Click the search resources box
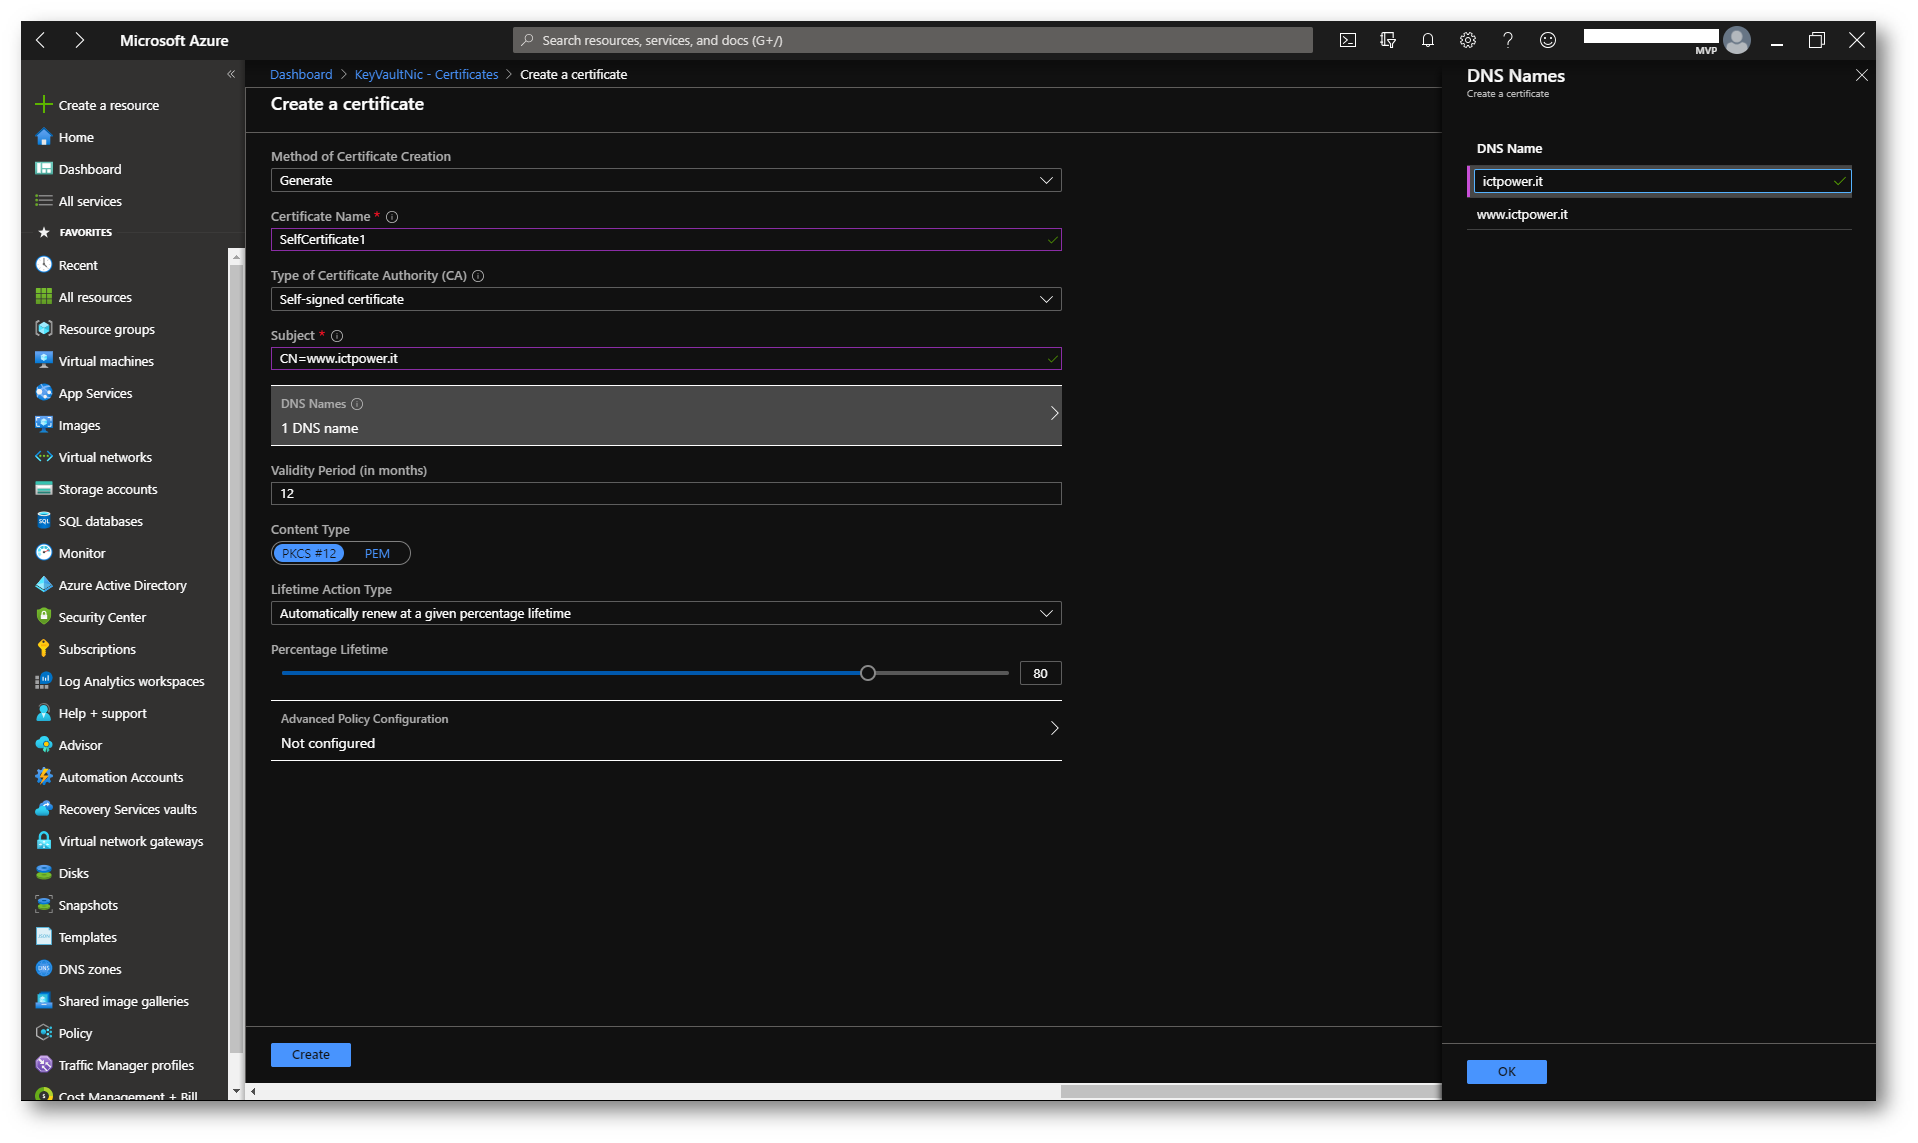This screenshot has width=1918, height=1143. pos(913,40)
